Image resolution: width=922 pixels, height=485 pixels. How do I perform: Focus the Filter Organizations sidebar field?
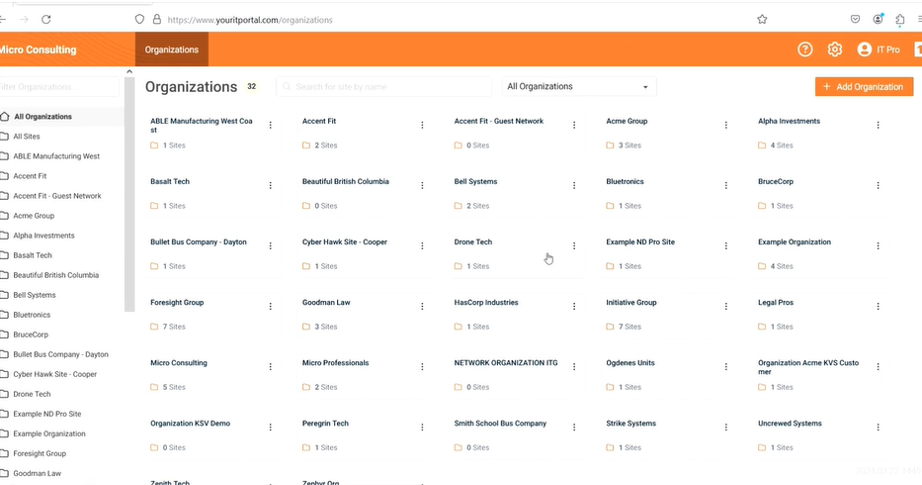coord(59,87)
